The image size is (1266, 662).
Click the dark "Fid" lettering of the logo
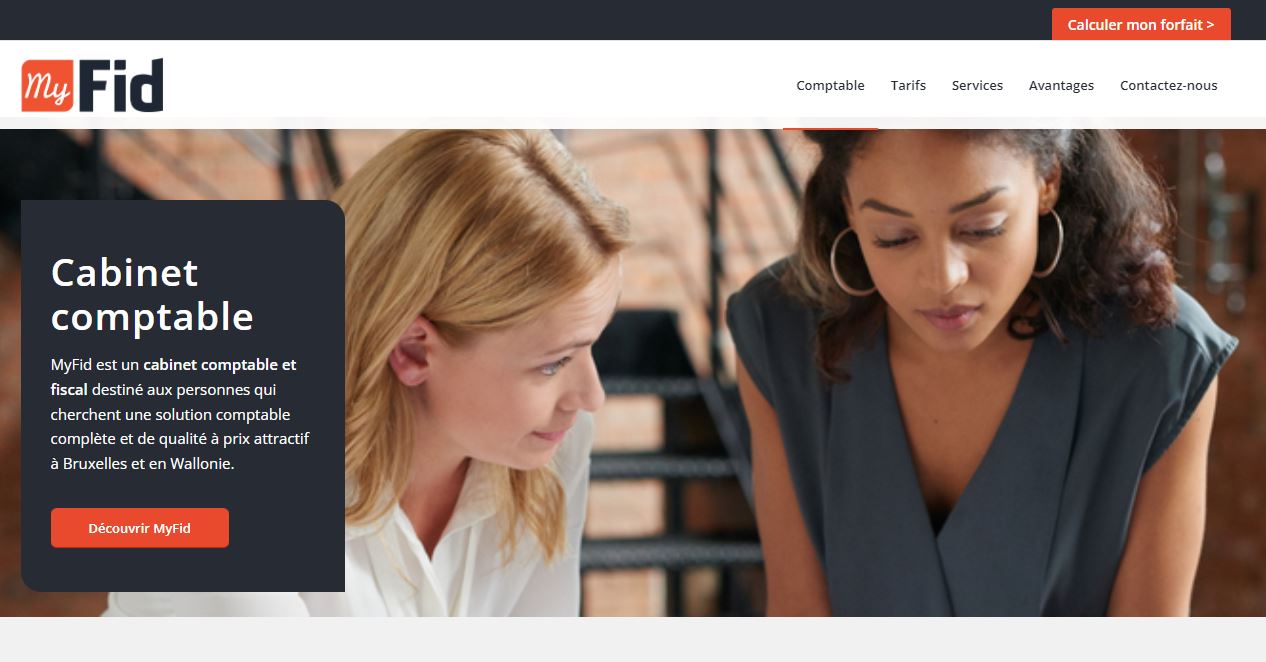(121, 85)
